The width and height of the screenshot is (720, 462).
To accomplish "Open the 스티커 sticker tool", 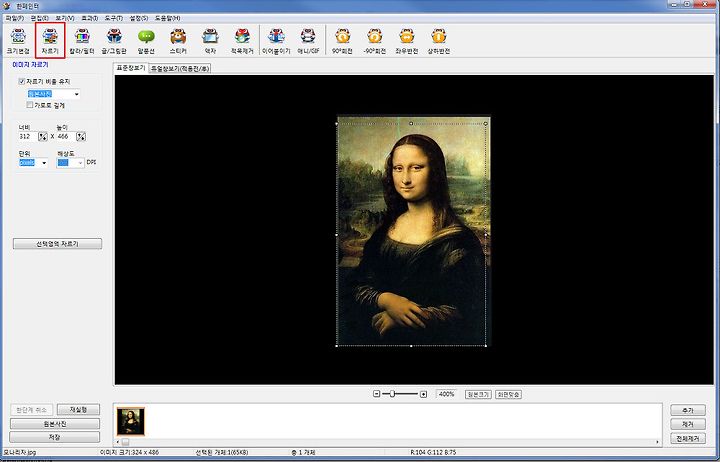I will point(178,41).
